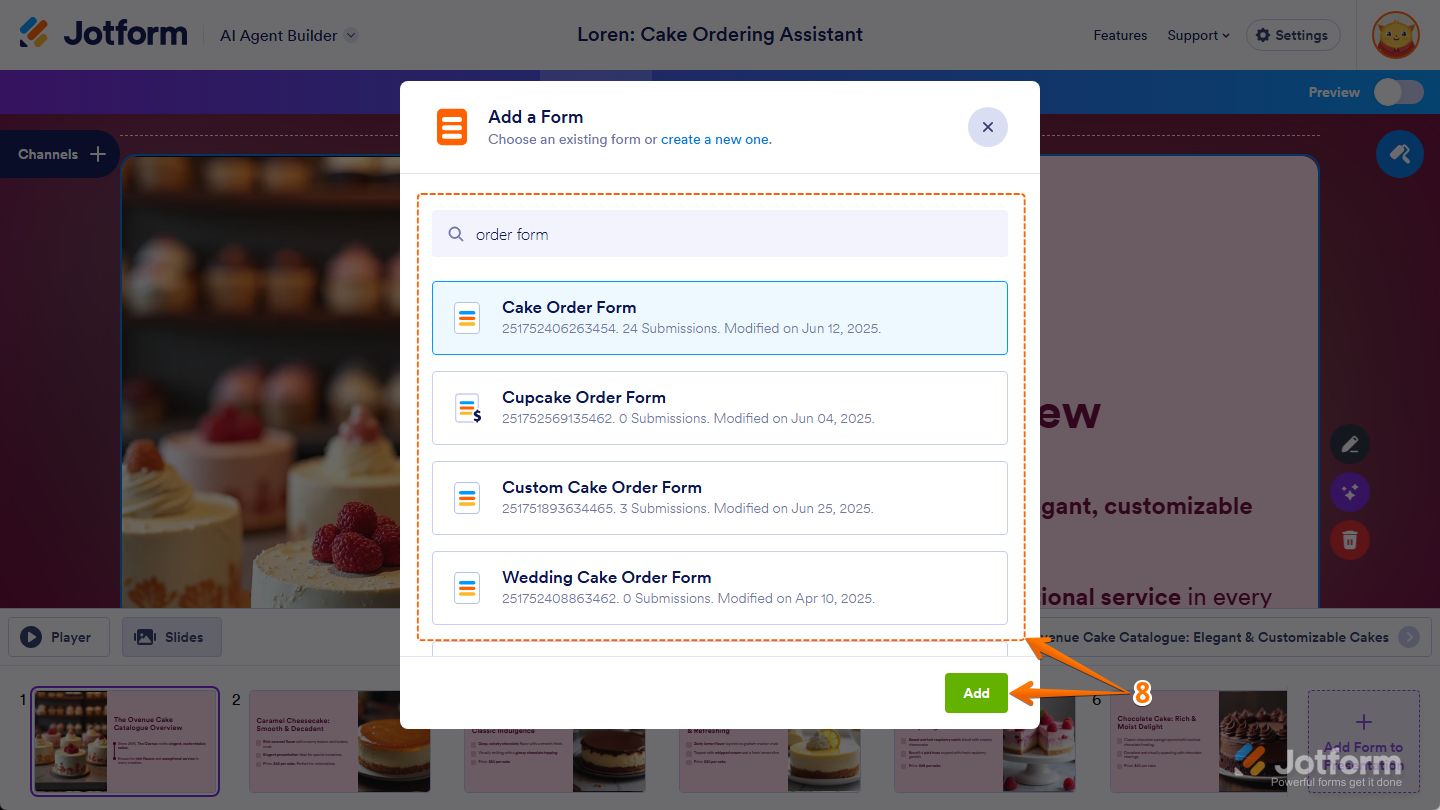The height and width of the screenshot is (810, 1440).
Task: Click the pencil edit slide icon
Action: coord(1350,444)
